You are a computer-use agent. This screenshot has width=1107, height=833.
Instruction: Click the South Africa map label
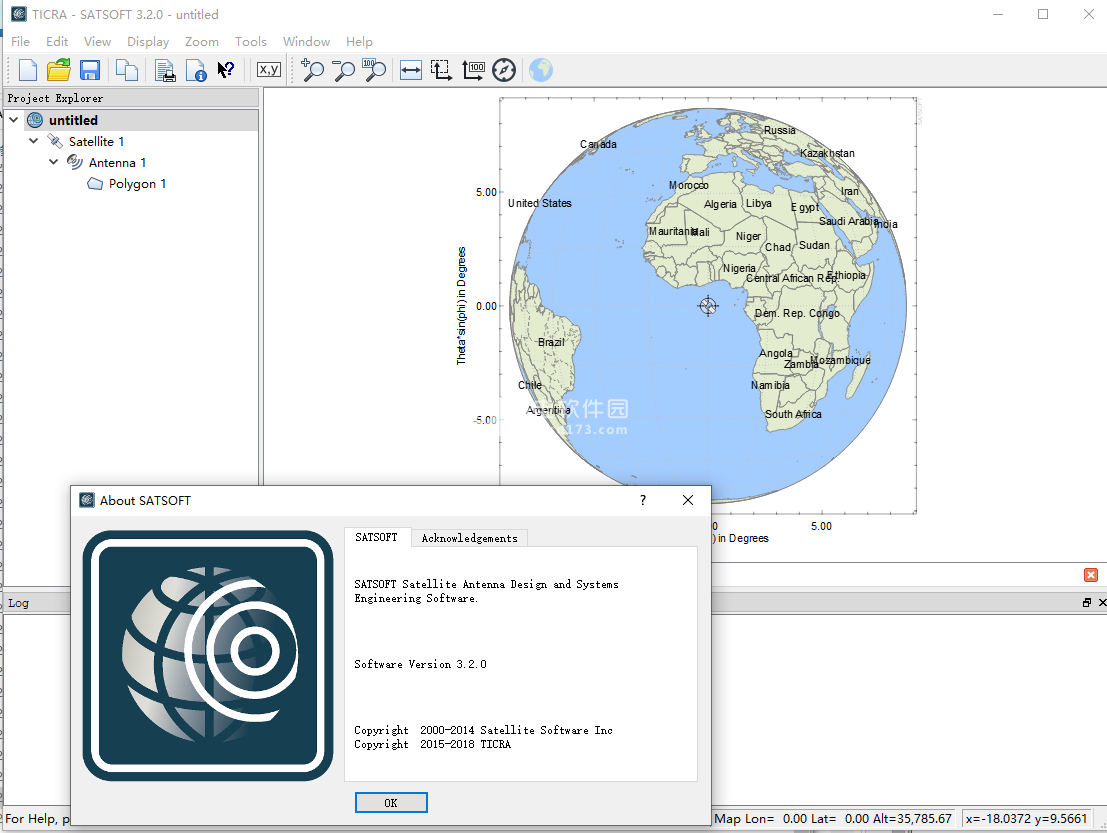click(794, 414)
